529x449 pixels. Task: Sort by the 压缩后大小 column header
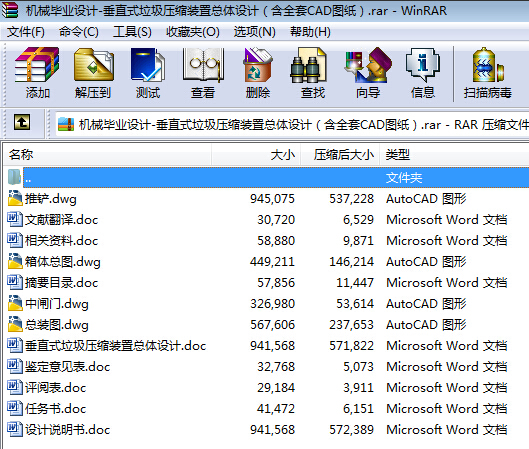[x=340, y=155]
